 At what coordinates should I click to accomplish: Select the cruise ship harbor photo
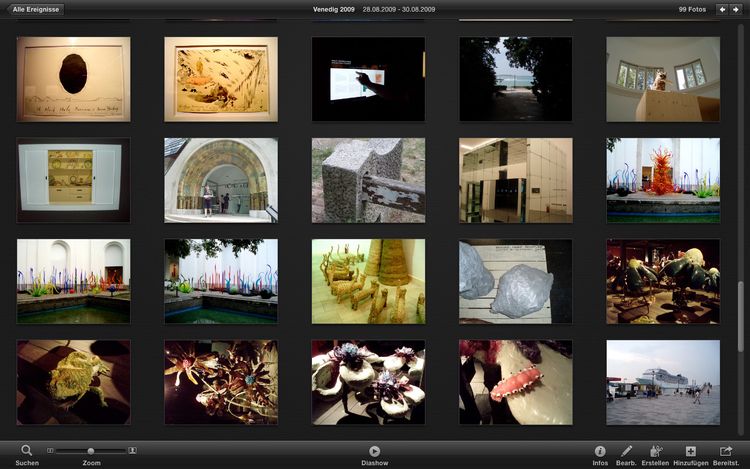pyautogui.click(x=662, y=382)
